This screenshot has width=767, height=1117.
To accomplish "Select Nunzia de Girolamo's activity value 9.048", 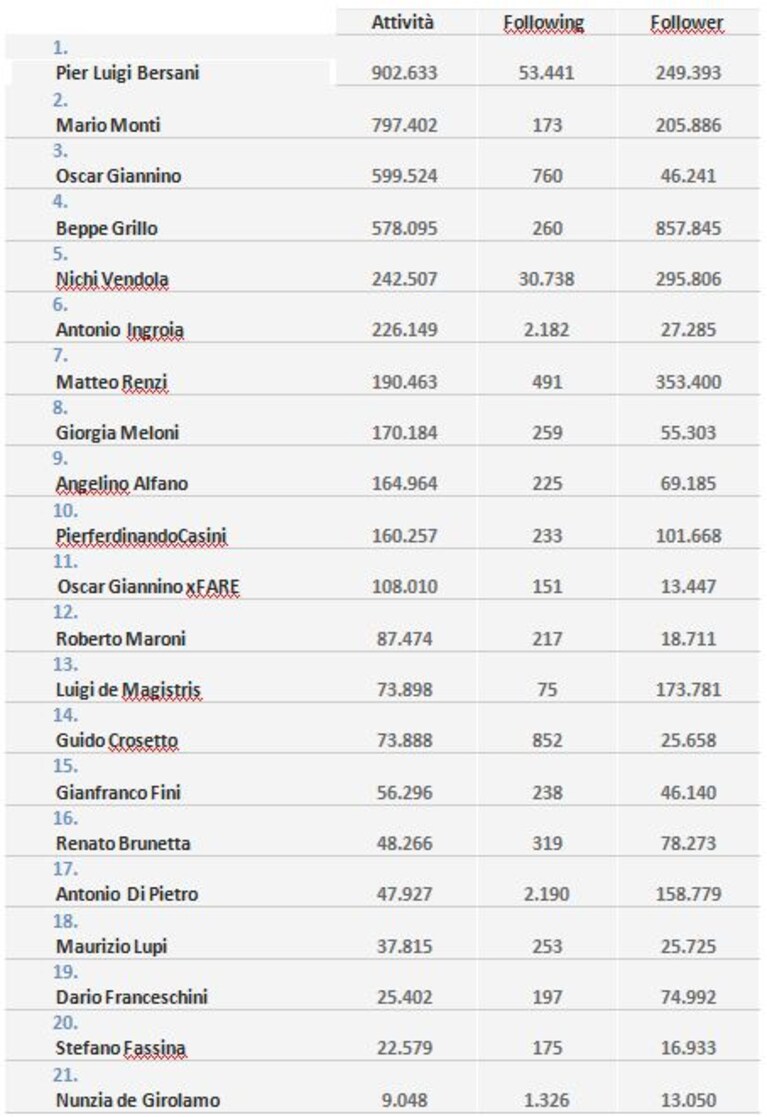I will coord(405,1101).
